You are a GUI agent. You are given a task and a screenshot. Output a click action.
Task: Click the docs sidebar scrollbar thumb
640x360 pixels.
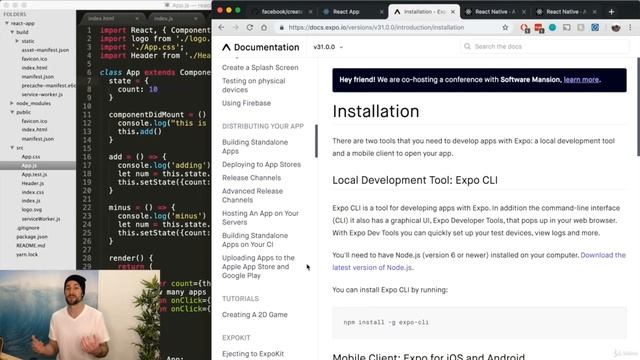click(316, 141)
